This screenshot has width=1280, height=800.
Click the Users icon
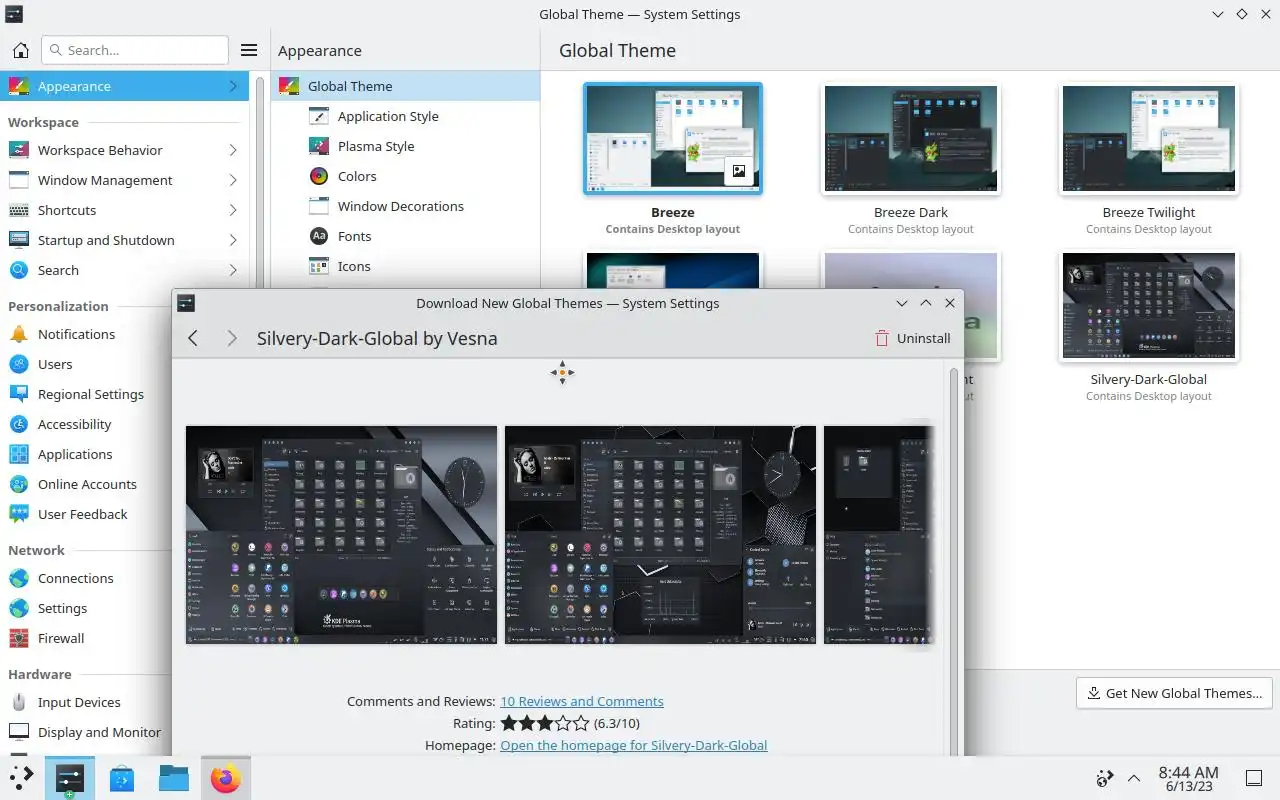[x=19, y=364]
